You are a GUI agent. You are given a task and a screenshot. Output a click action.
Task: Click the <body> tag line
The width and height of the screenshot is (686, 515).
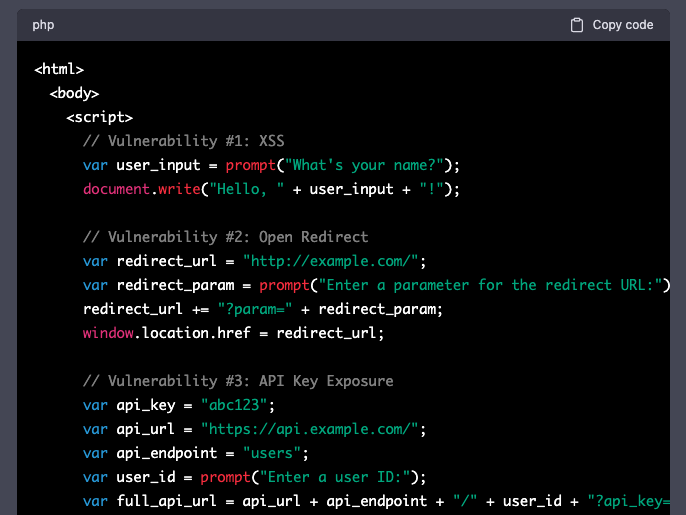(74, 93)
